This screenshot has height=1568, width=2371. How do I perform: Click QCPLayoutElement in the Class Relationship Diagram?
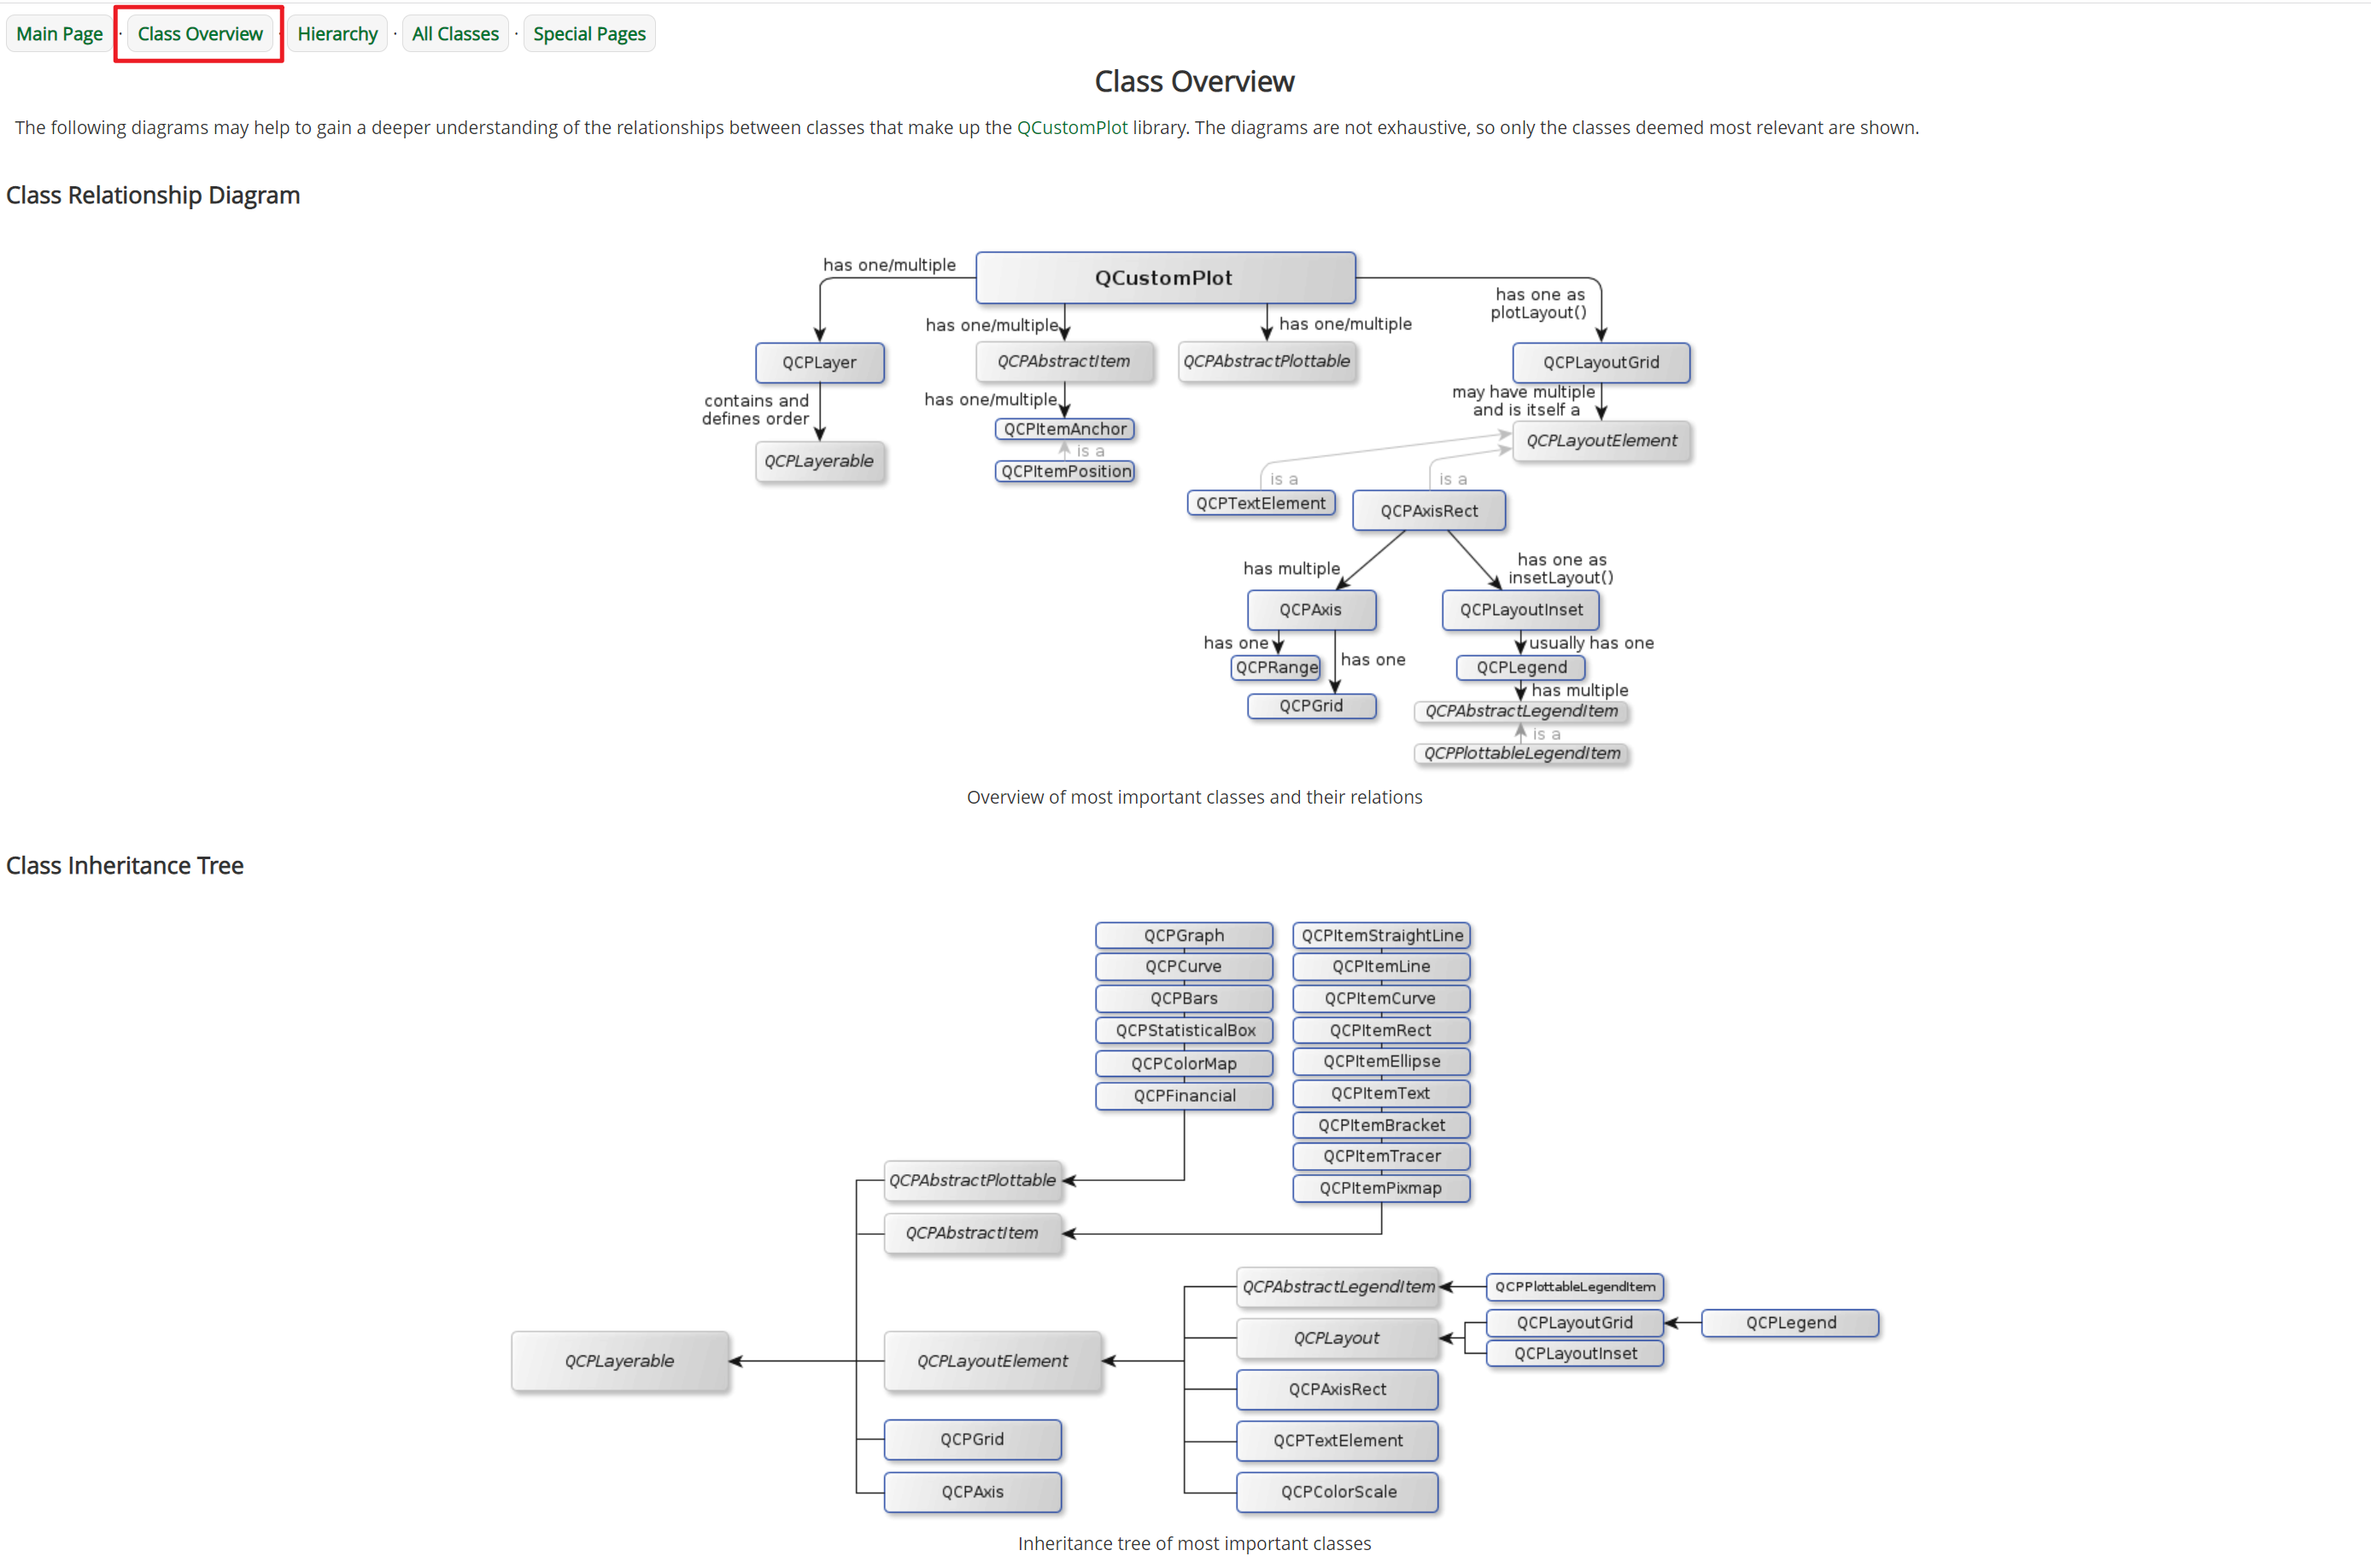[1601, 441]
